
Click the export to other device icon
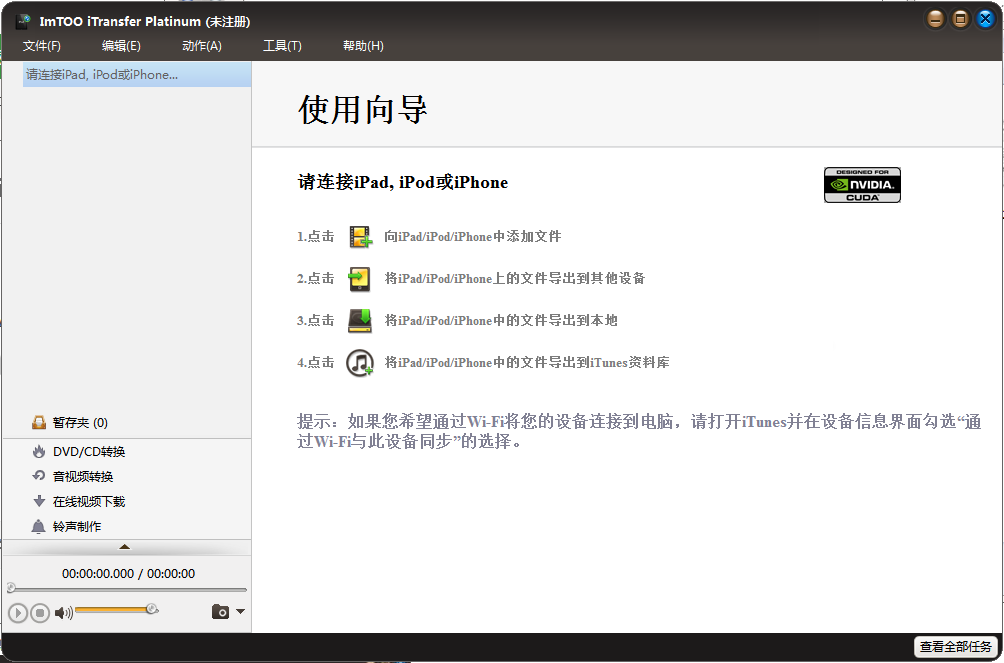pos(360,279)
